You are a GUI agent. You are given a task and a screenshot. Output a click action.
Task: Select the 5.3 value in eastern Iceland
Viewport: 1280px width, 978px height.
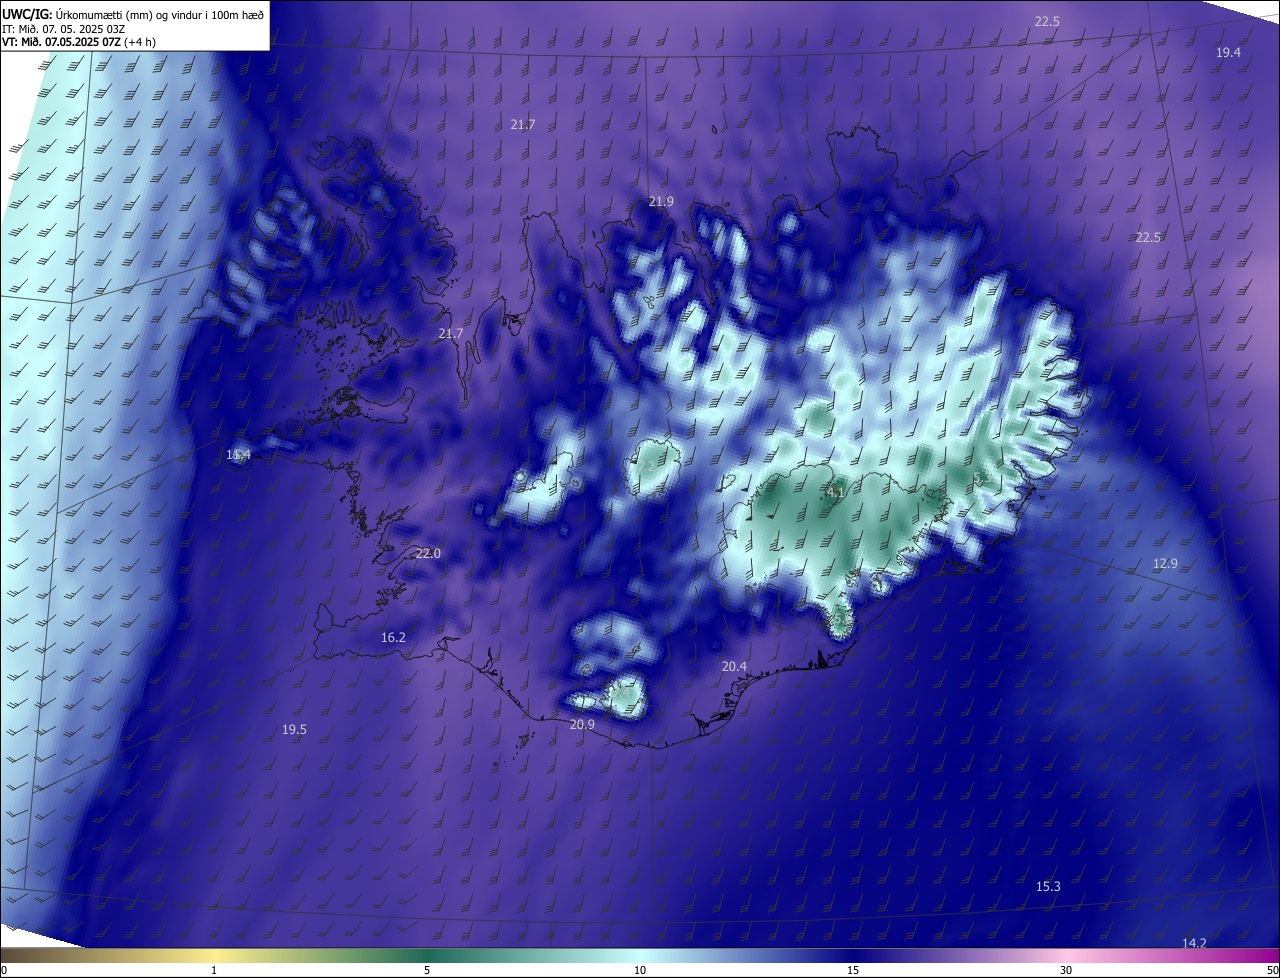click(982, 479)
